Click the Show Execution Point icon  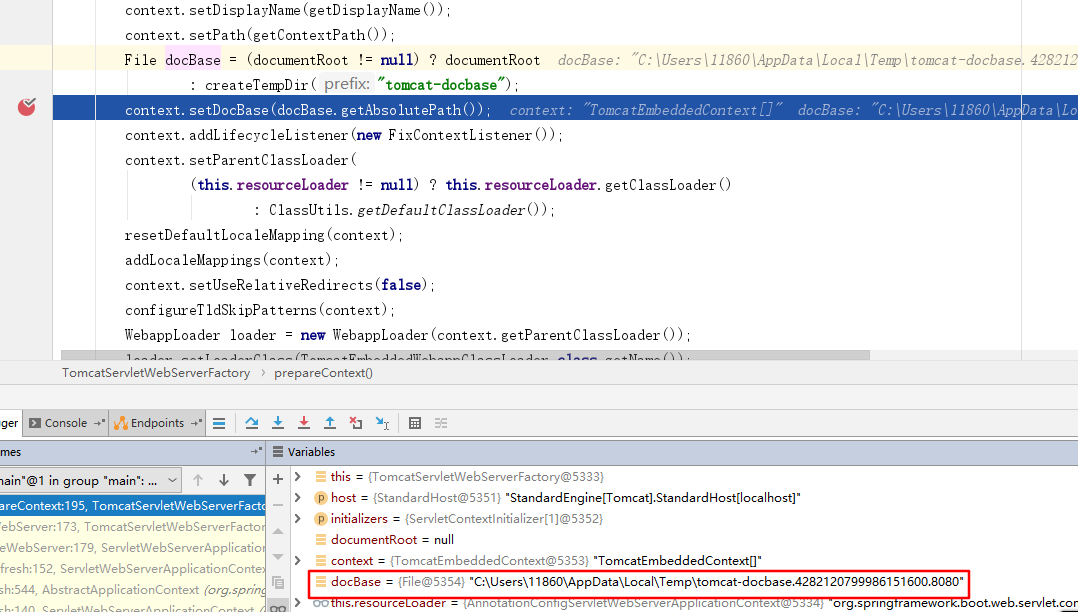pos(219,423)
